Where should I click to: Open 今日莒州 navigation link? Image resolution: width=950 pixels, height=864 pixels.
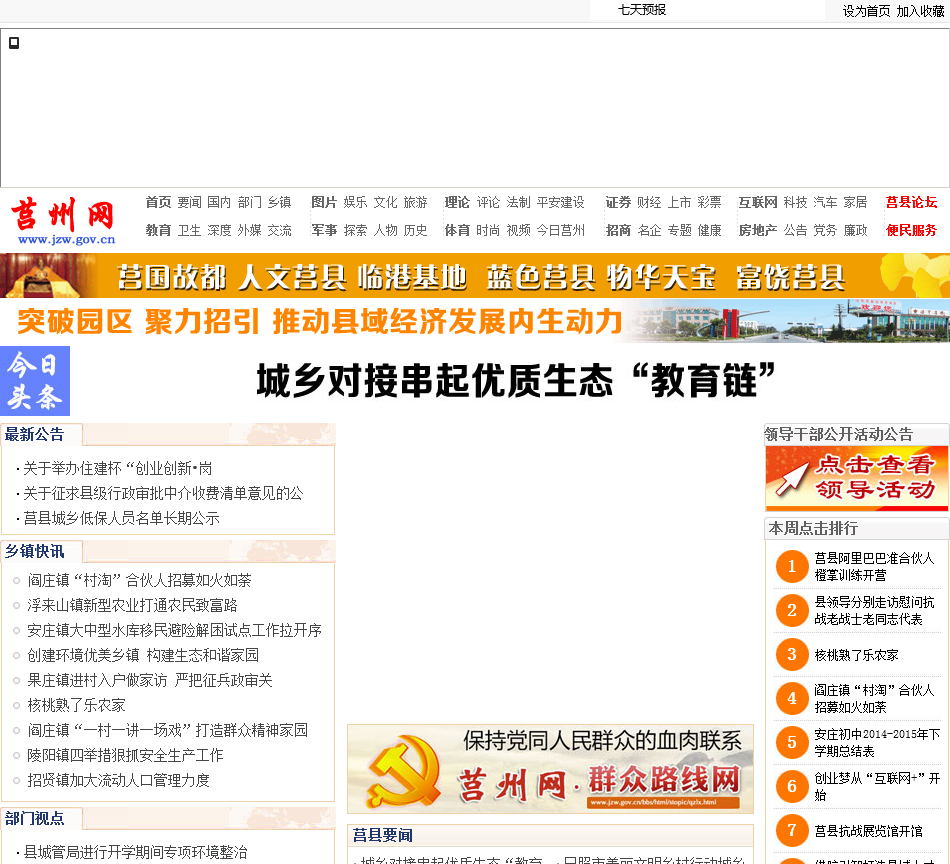(x=560, y=230)
